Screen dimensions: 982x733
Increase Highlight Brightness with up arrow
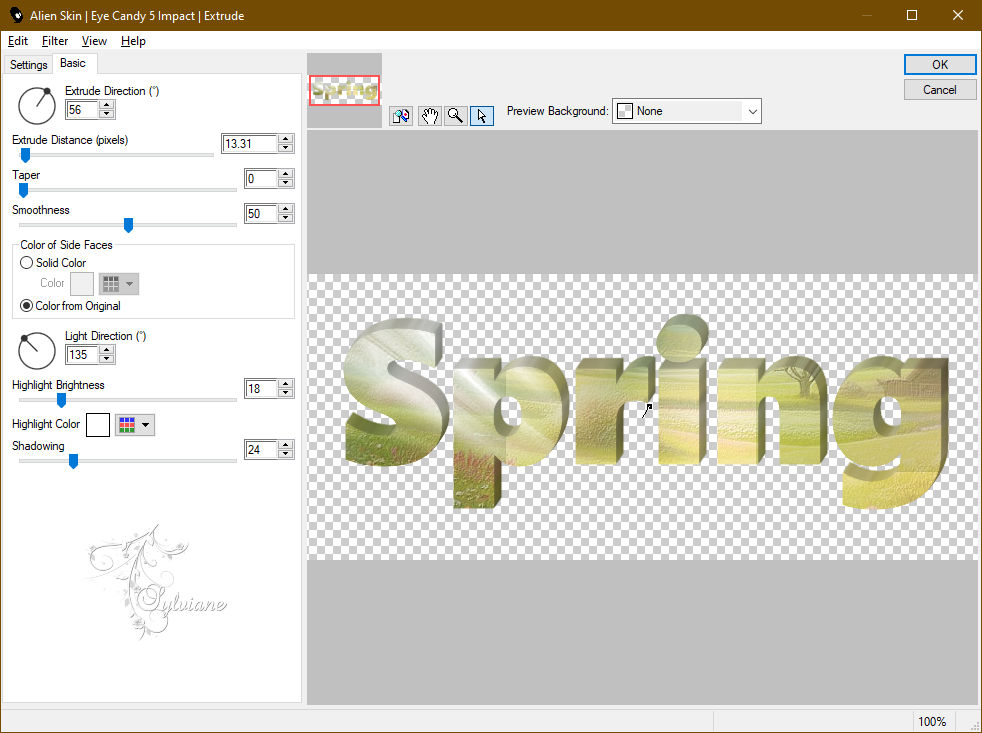click(286, 384)
